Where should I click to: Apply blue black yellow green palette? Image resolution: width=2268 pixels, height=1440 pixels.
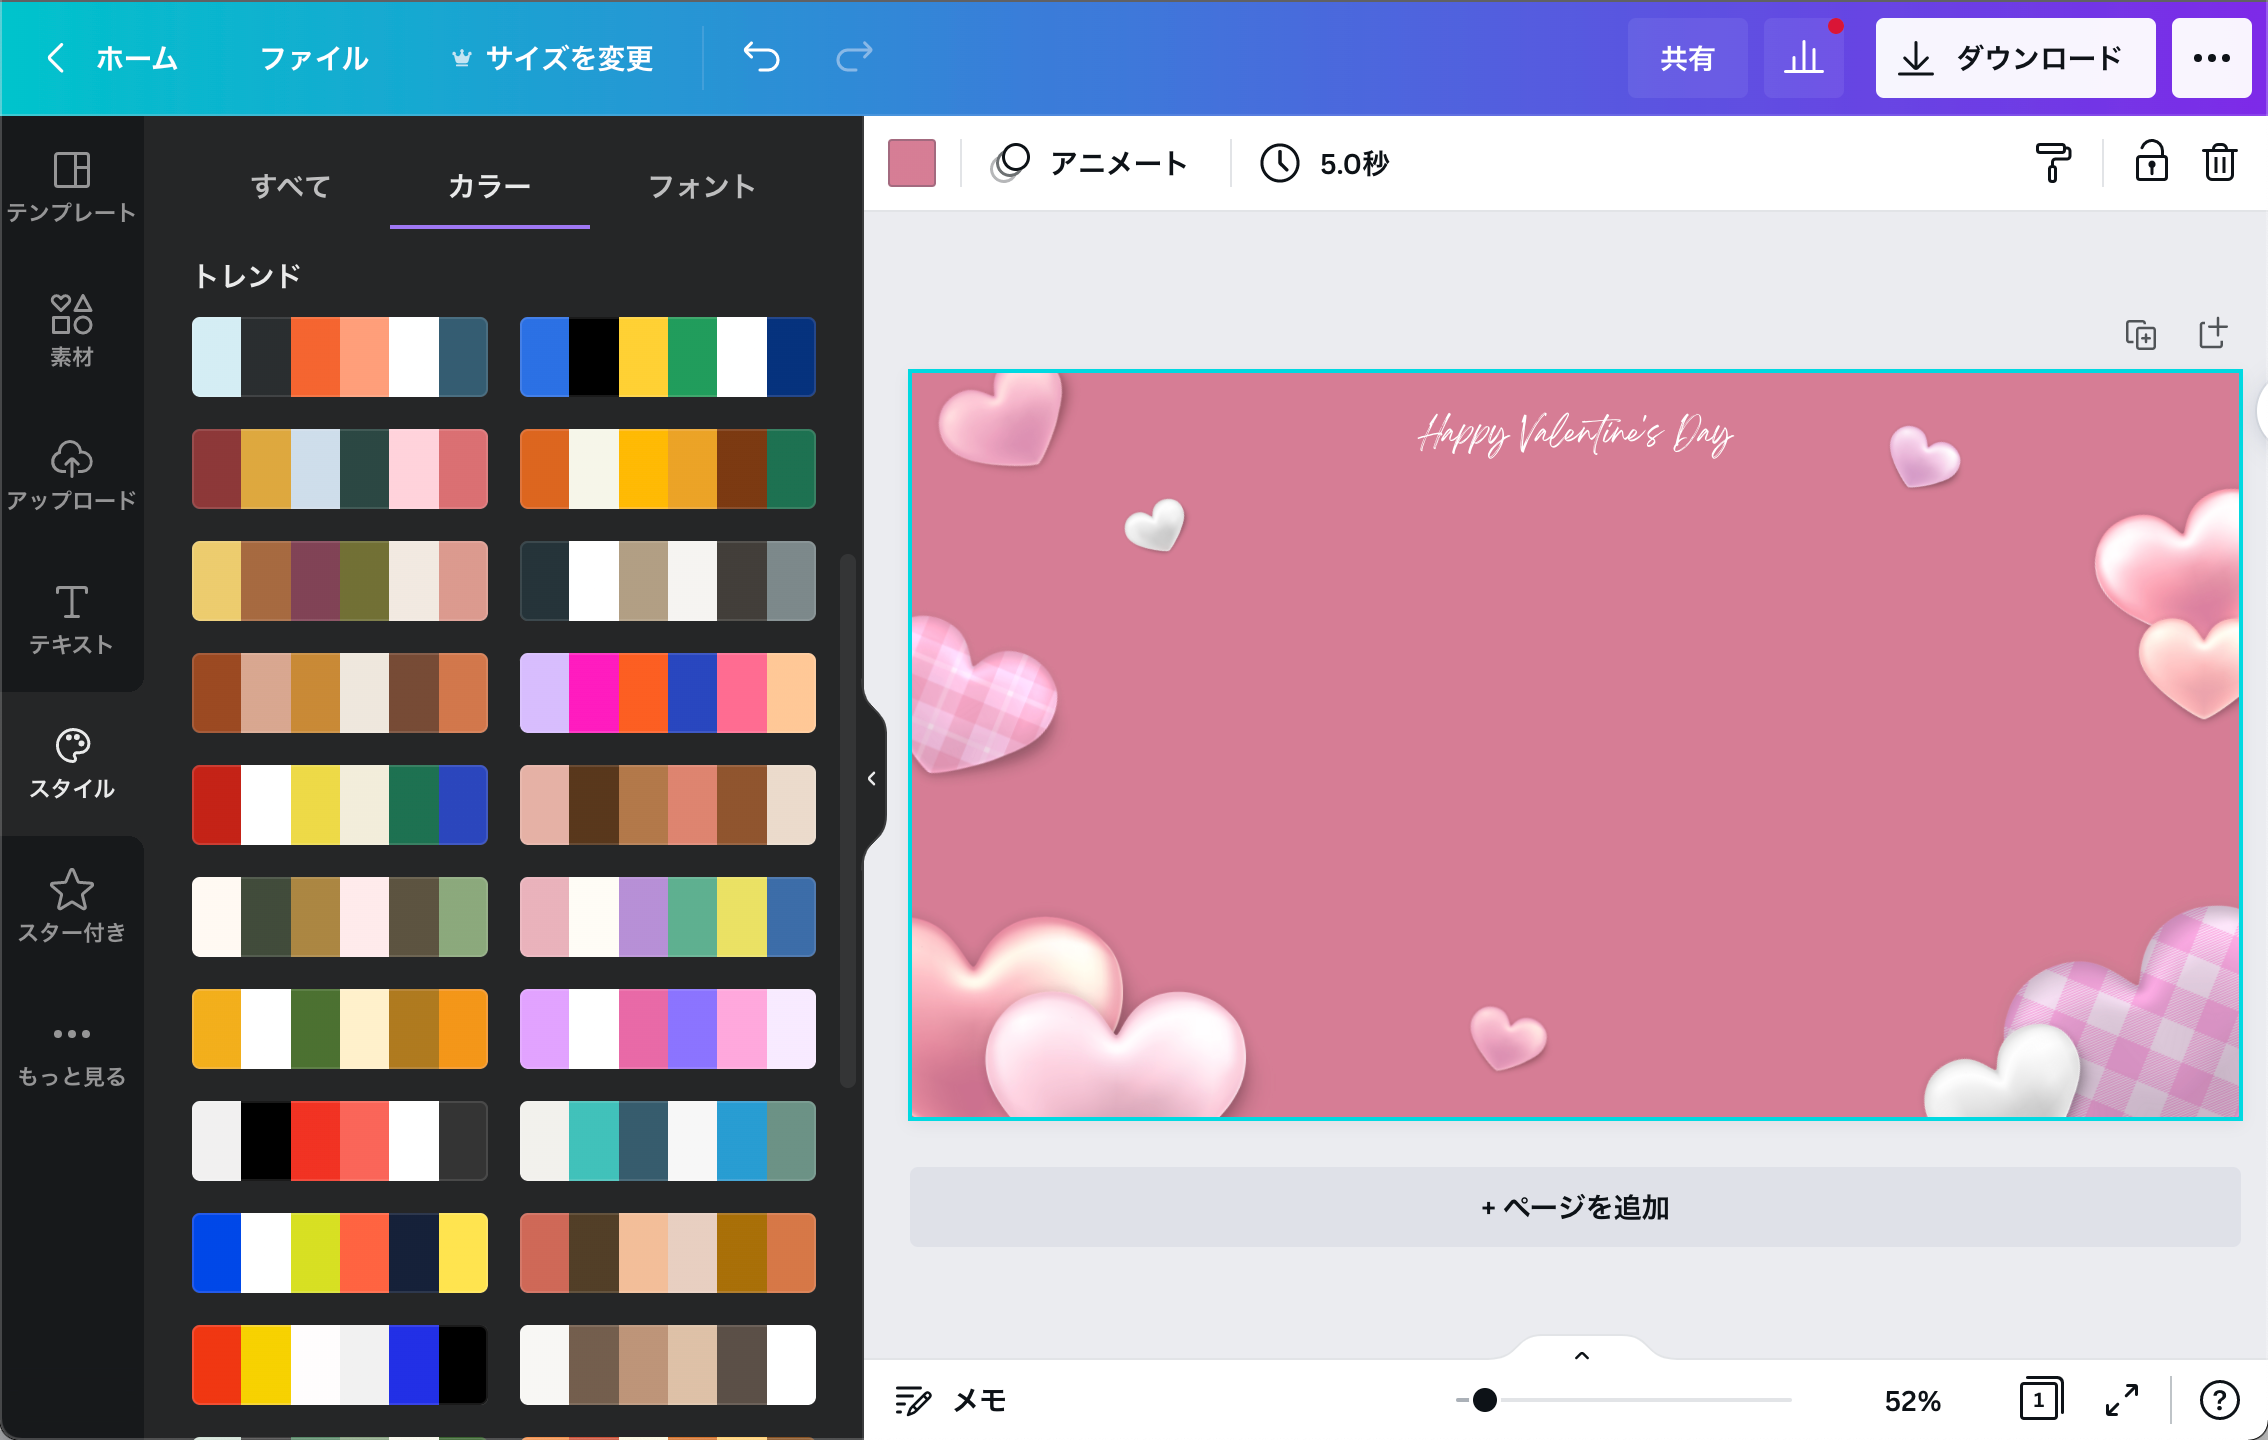(668, 357)
